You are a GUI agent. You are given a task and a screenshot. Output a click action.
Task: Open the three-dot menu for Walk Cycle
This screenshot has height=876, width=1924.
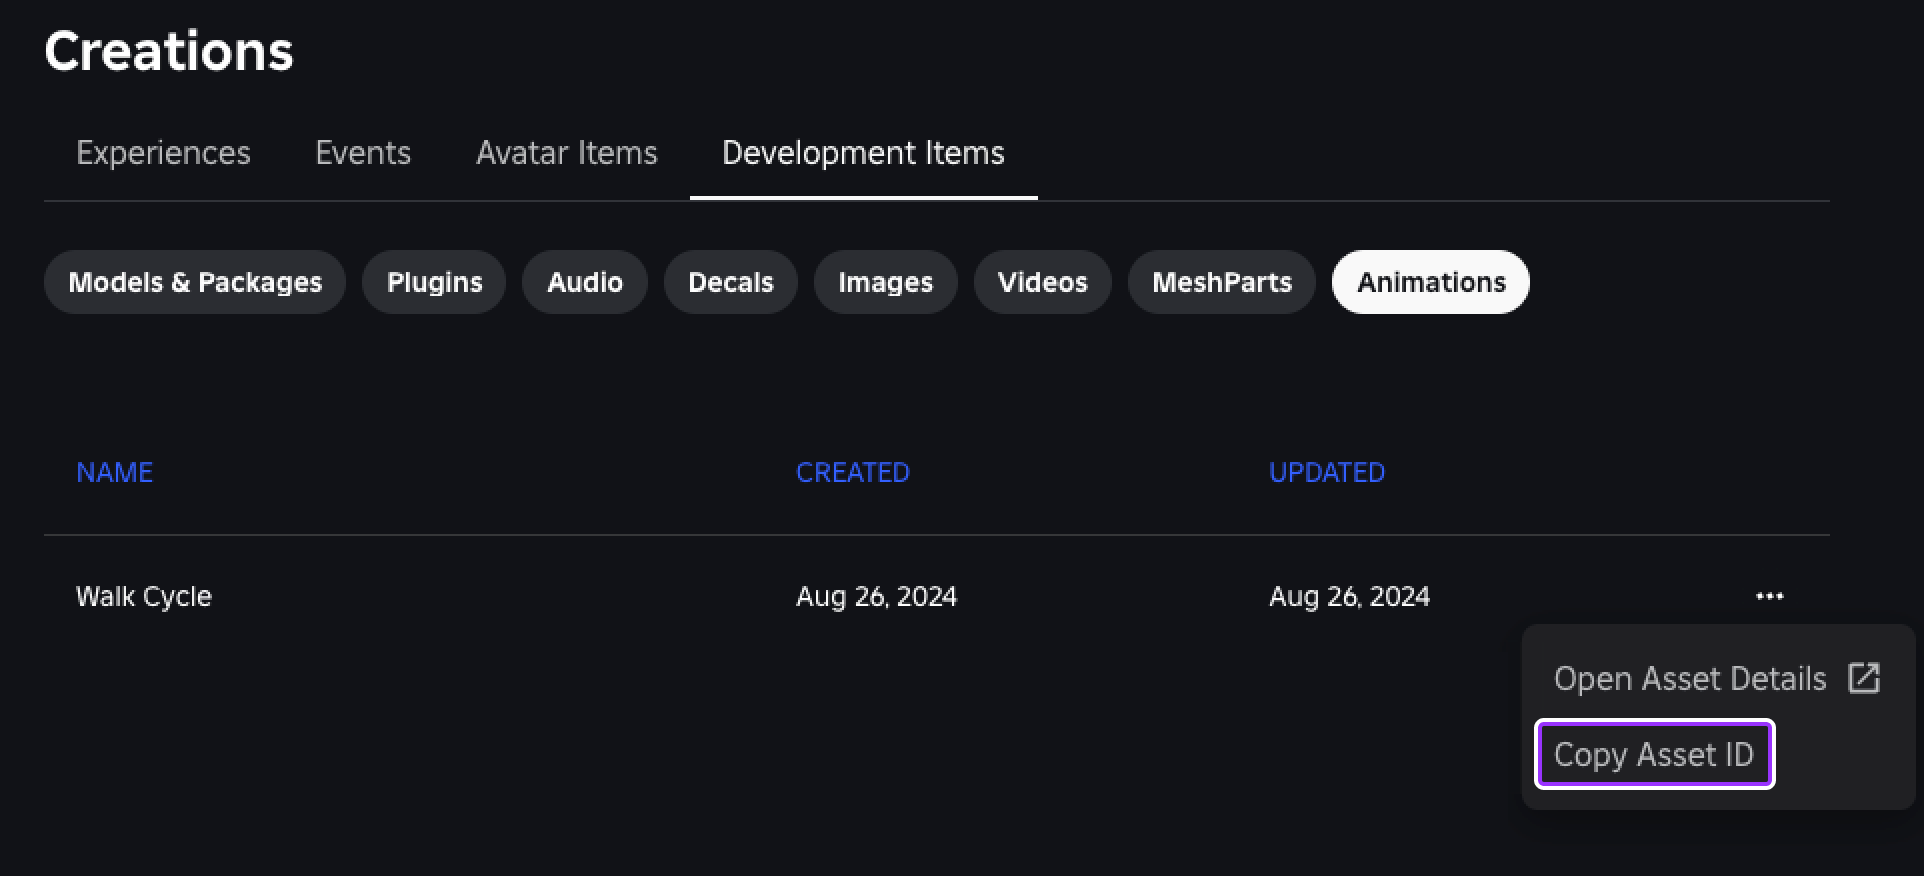click(x=1769, y=596)
